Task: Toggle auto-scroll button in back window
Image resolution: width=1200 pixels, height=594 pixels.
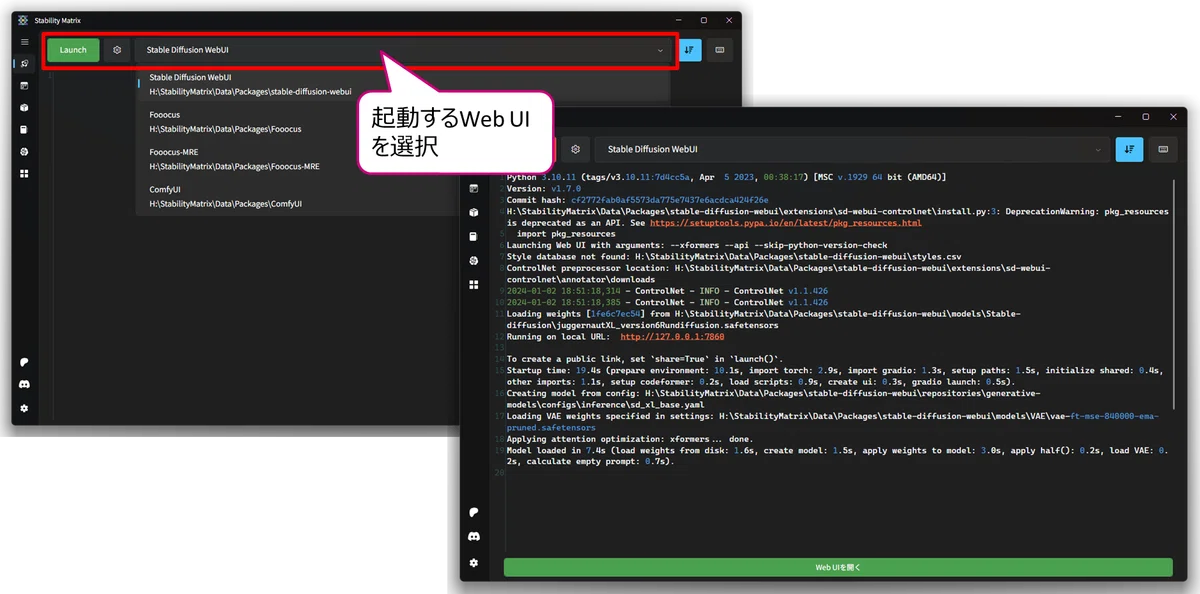Action: [x=690, y=50]
